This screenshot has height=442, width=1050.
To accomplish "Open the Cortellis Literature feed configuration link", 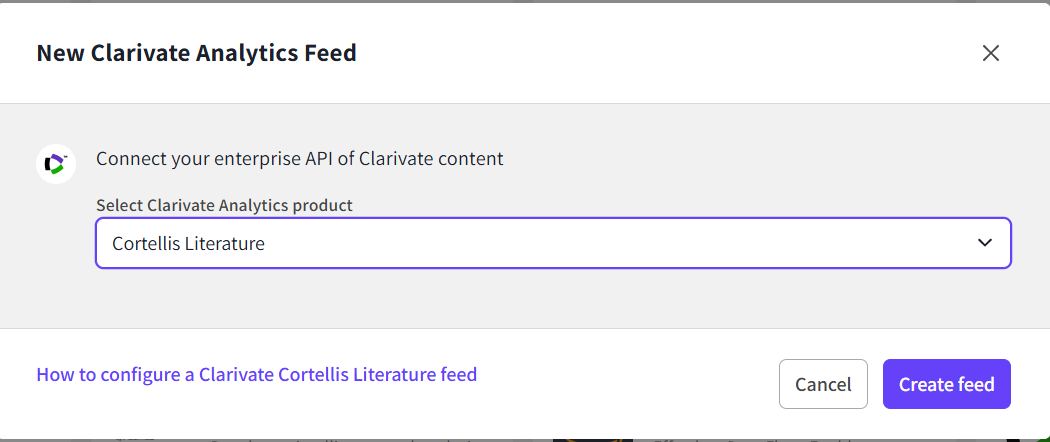I will 256,375.
